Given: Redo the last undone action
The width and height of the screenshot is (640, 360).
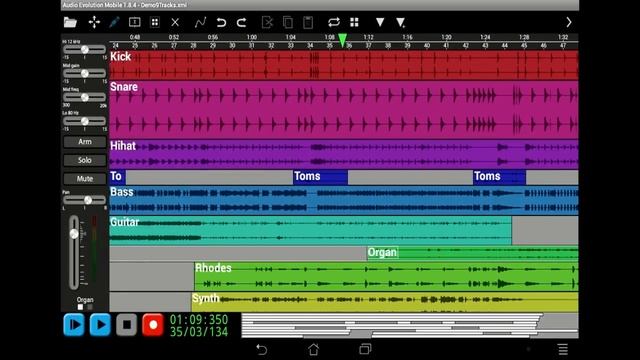Looking at the screenshot, I should tap(242, 22).
